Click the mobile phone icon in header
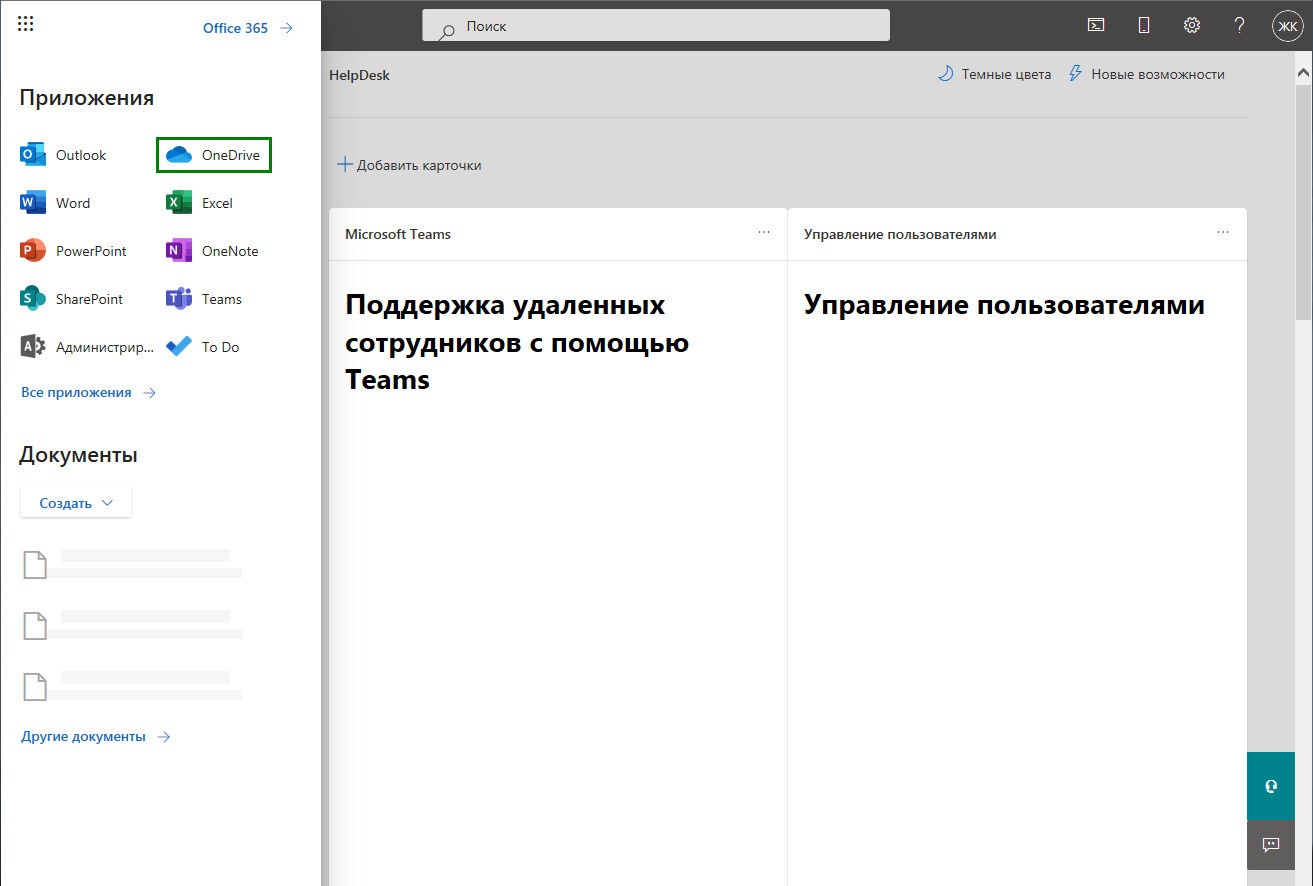 point(1144,26)
